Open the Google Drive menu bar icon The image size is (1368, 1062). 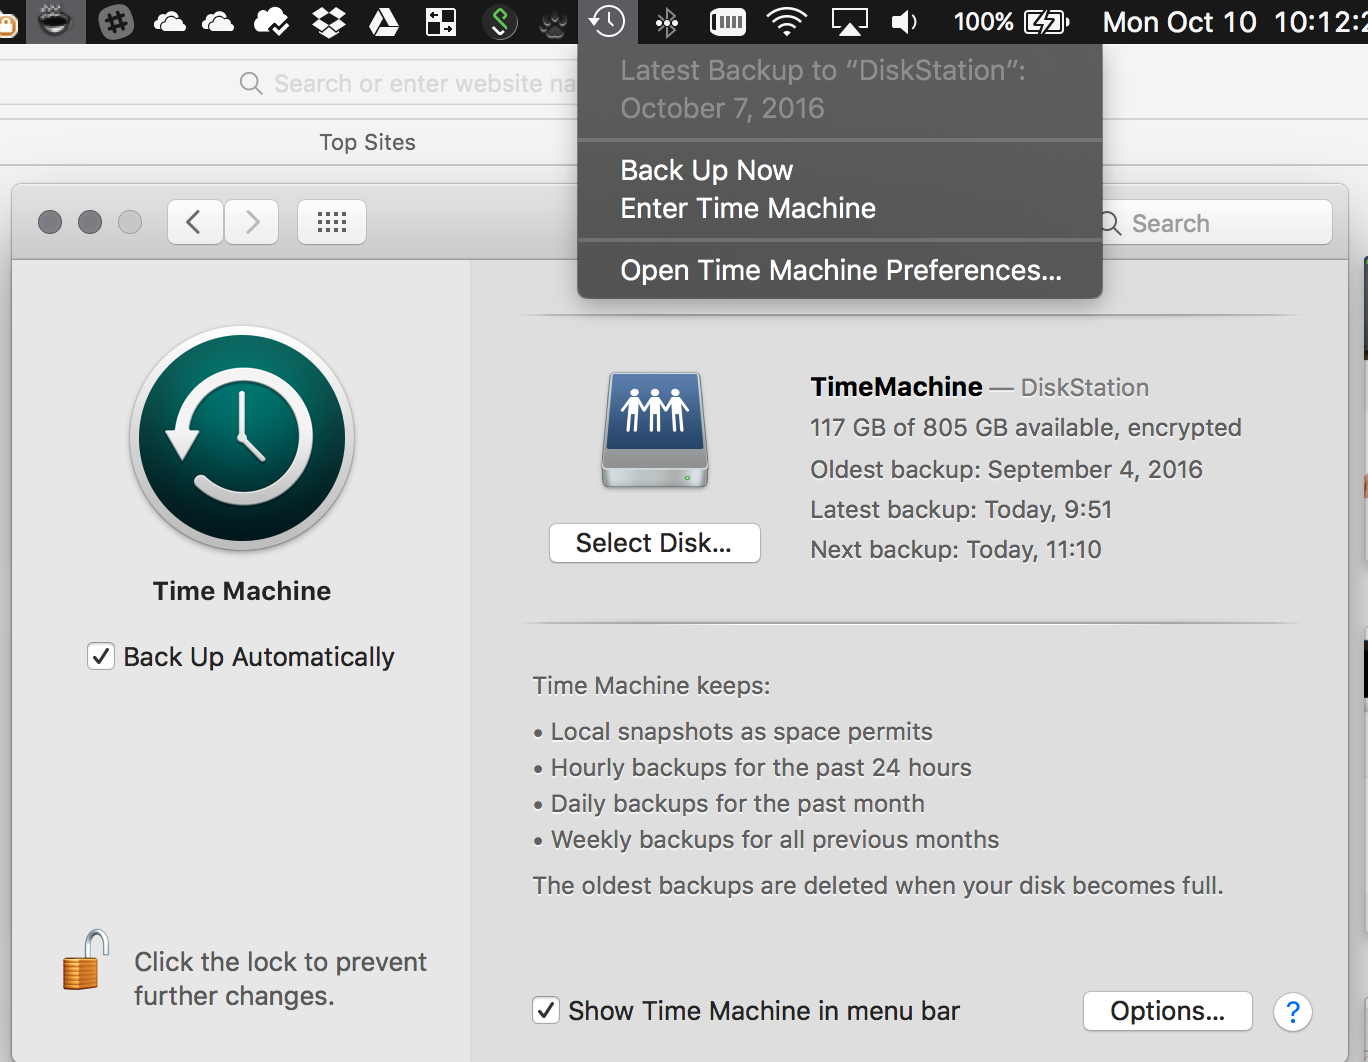pos(384,21)
